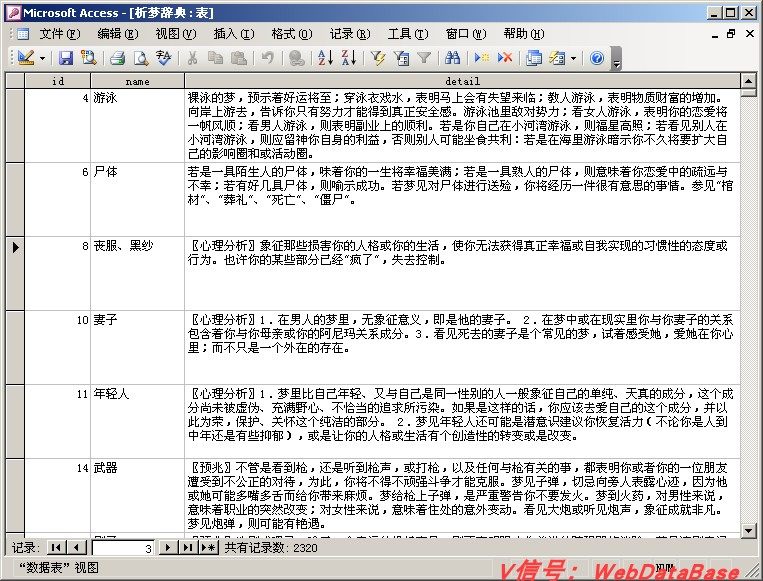
Task: Apply Filter By Selection icon
Action: (x=378, y=58)
